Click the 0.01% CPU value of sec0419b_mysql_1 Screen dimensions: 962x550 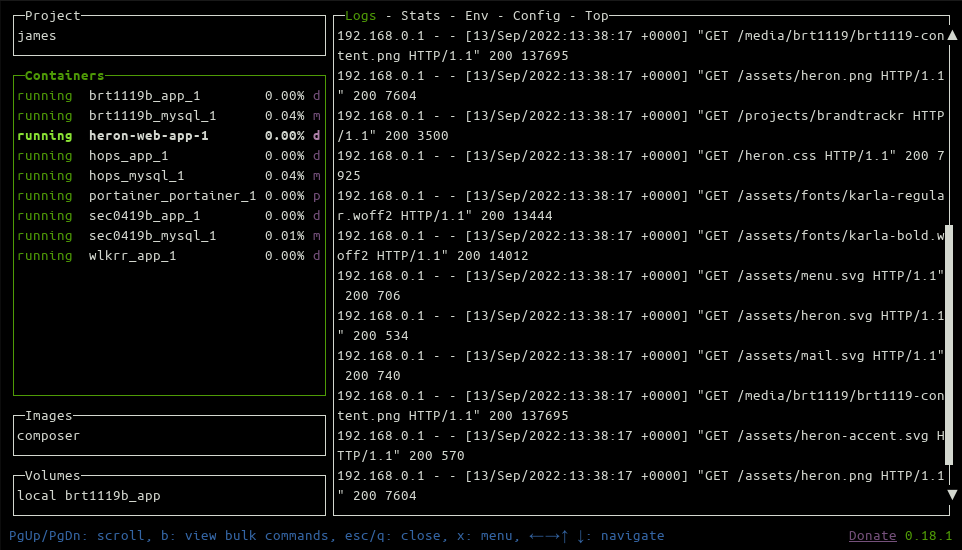point(285,236)
